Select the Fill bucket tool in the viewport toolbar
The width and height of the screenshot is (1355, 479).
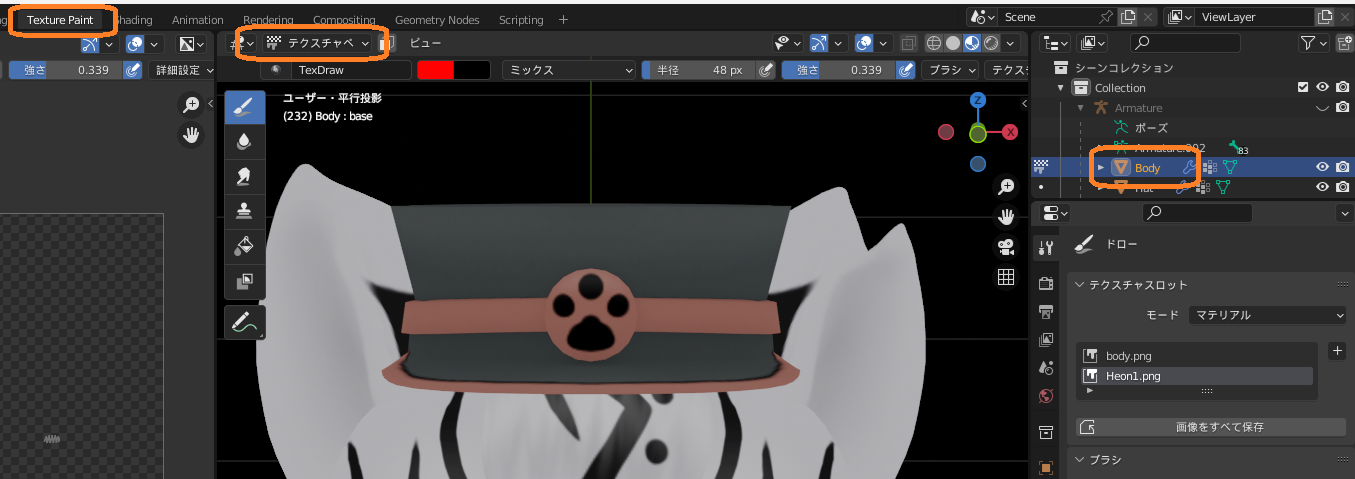click(x=245, y=246)
